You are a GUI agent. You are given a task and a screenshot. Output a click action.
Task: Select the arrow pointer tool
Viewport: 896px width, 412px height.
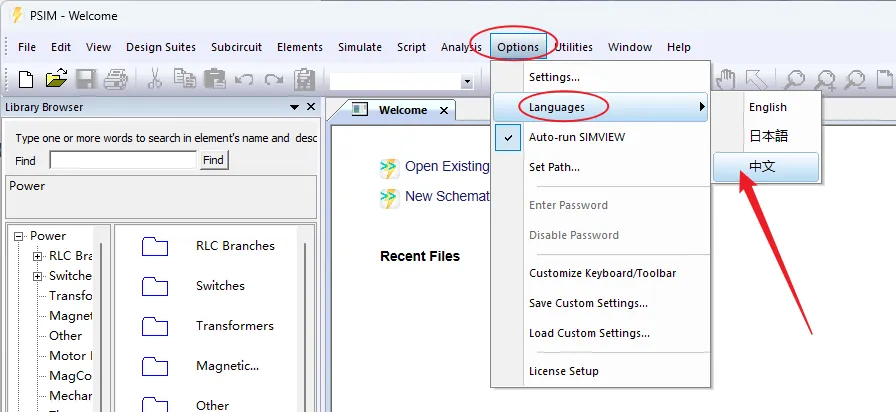tap(756, 79)
